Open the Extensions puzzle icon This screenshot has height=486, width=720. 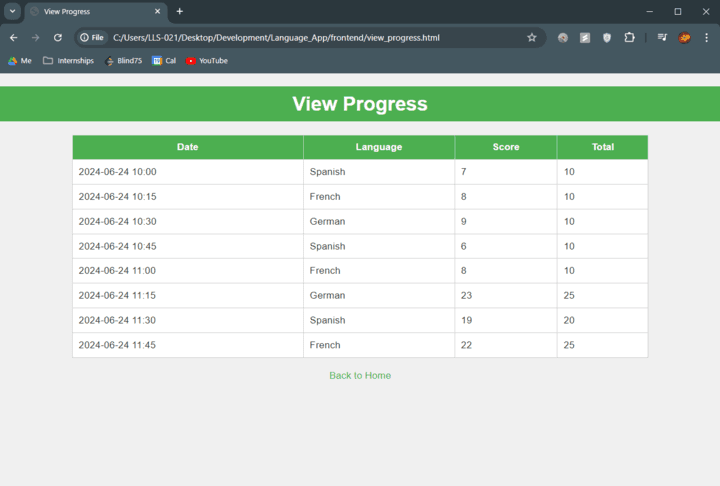point(630,38)
